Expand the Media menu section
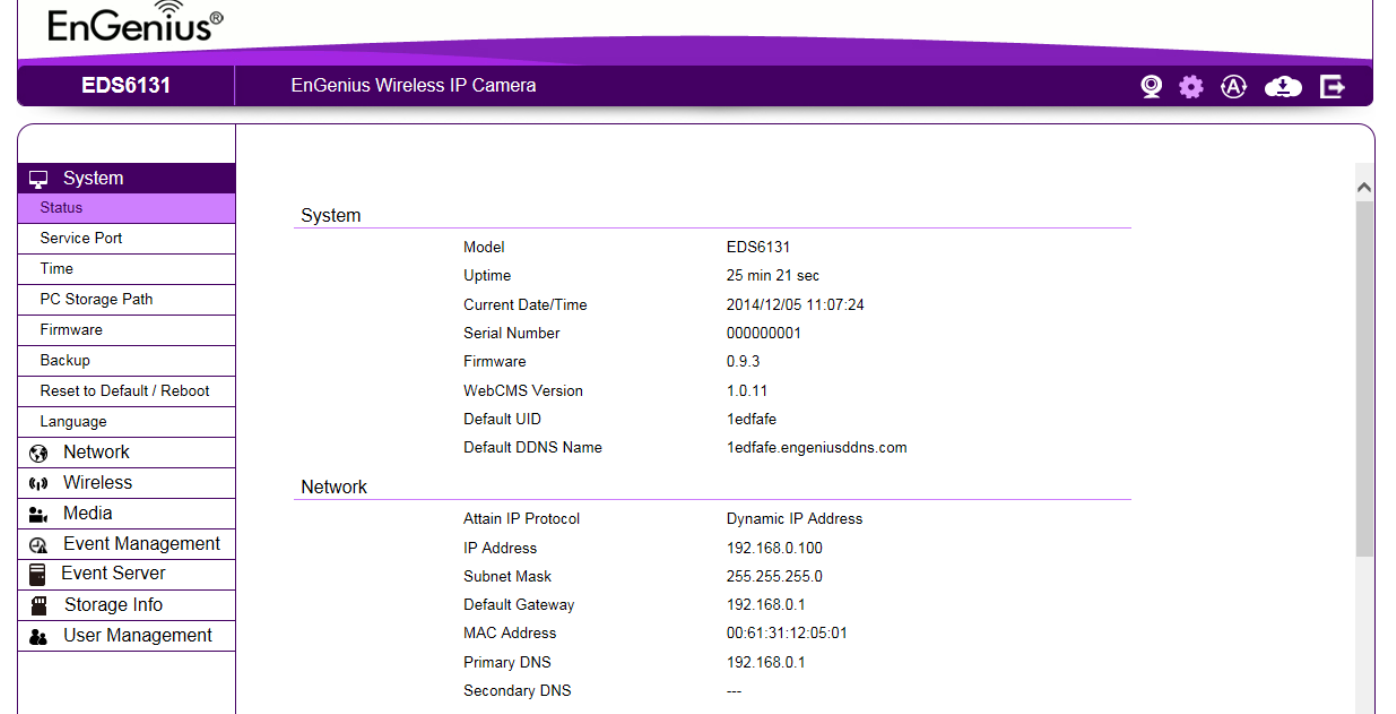The height and width of the screenshot is (714, 1396). (126, 514)
